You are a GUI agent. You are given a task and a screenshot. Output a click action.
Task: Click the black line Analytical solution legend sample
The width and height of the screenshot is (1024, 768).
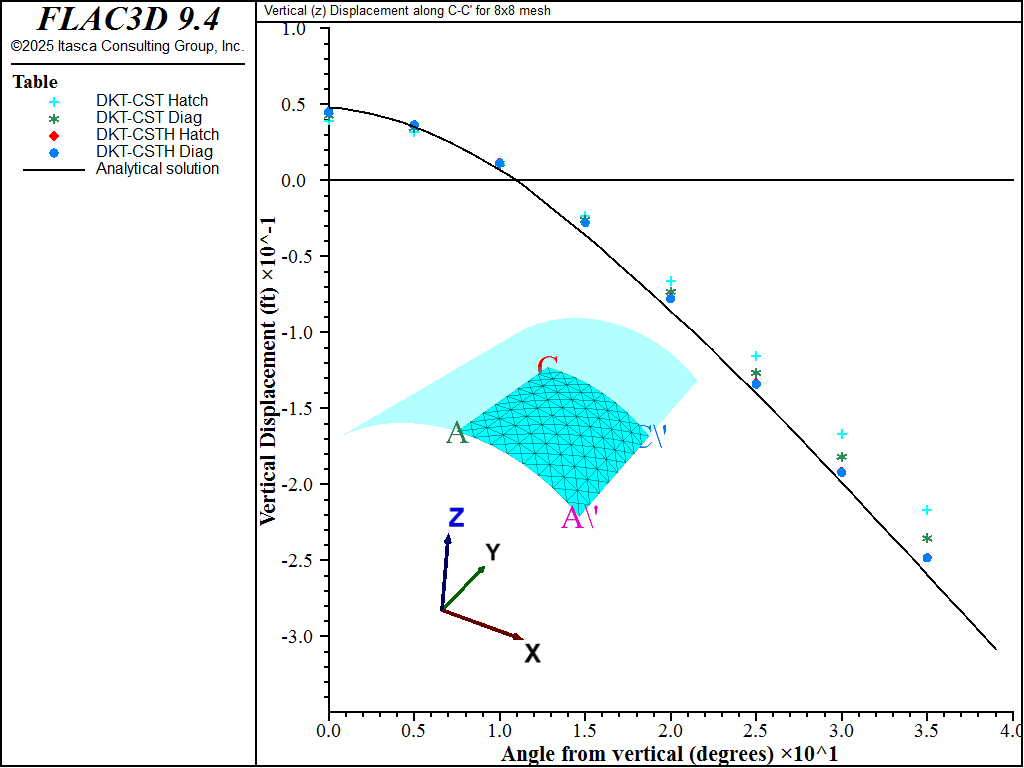pyautogui.click(x=54, y=169)
